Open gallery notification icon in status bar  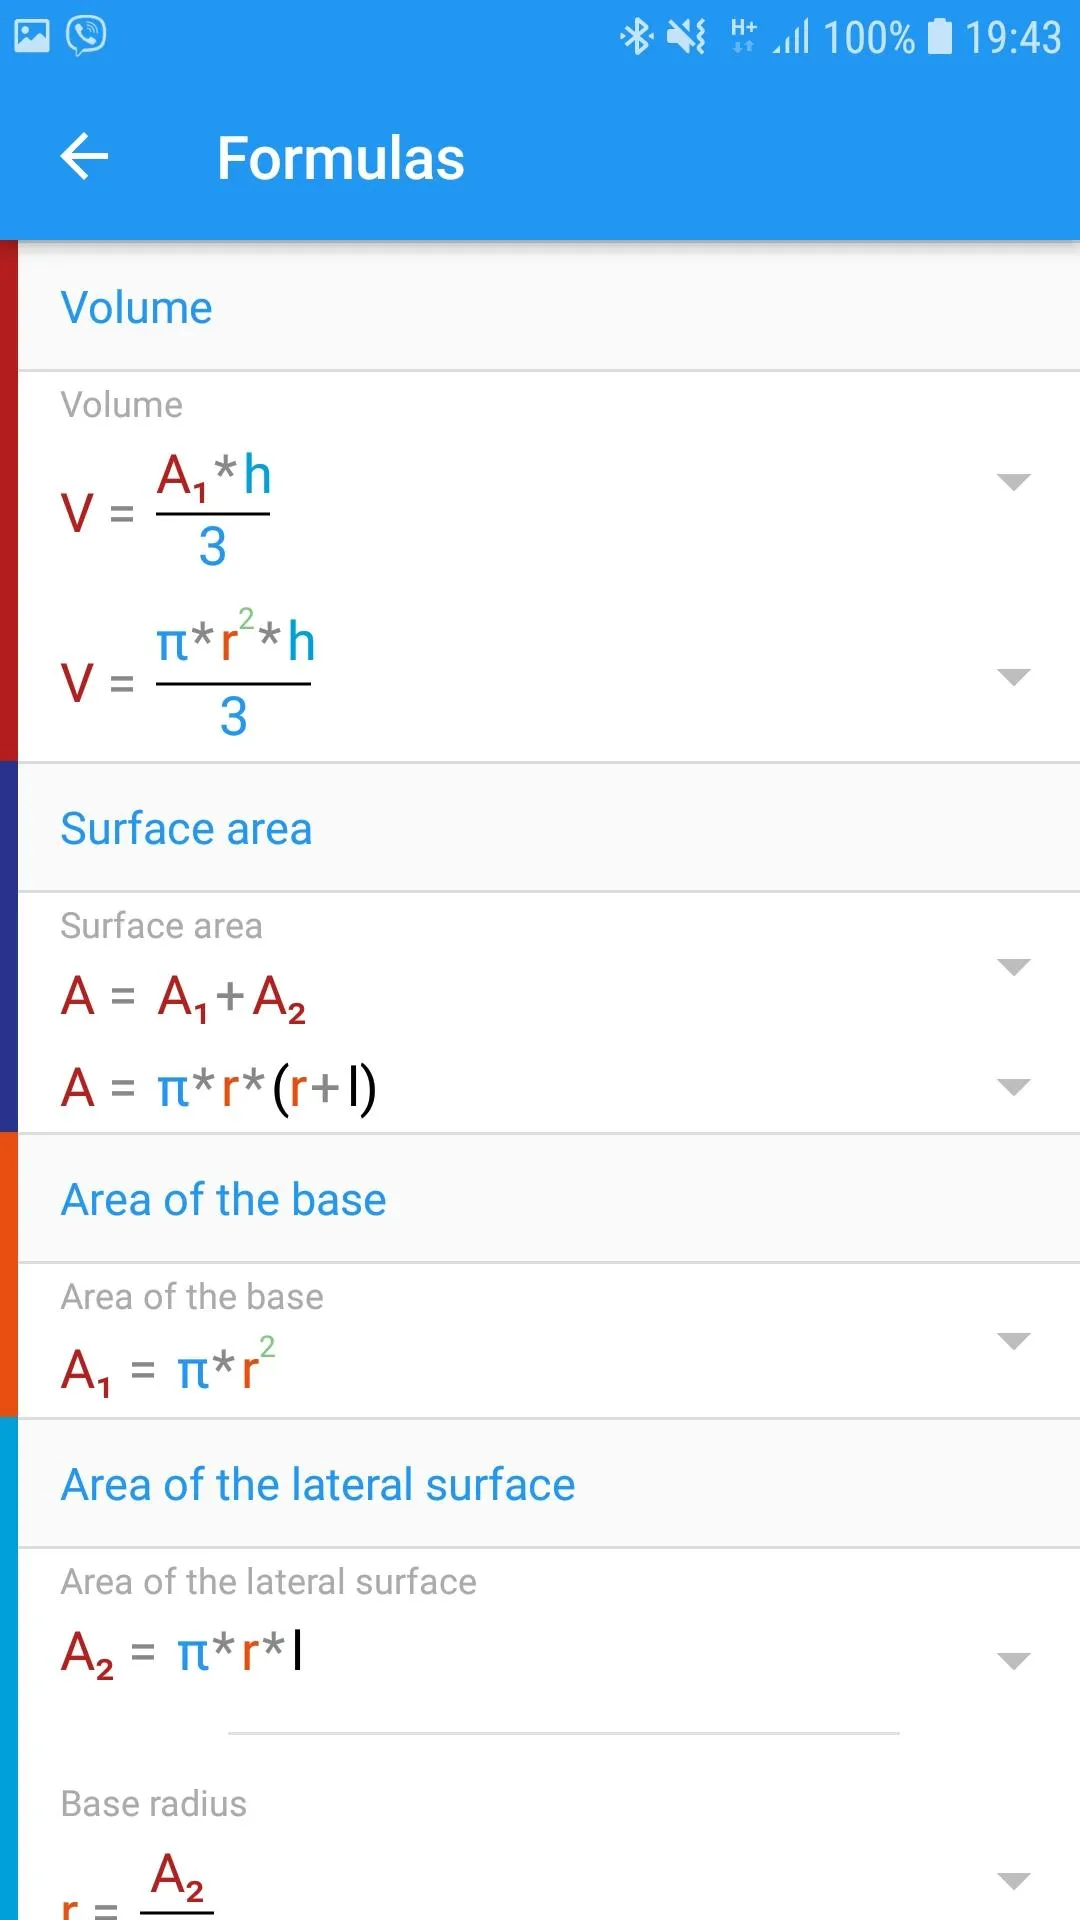32,37
